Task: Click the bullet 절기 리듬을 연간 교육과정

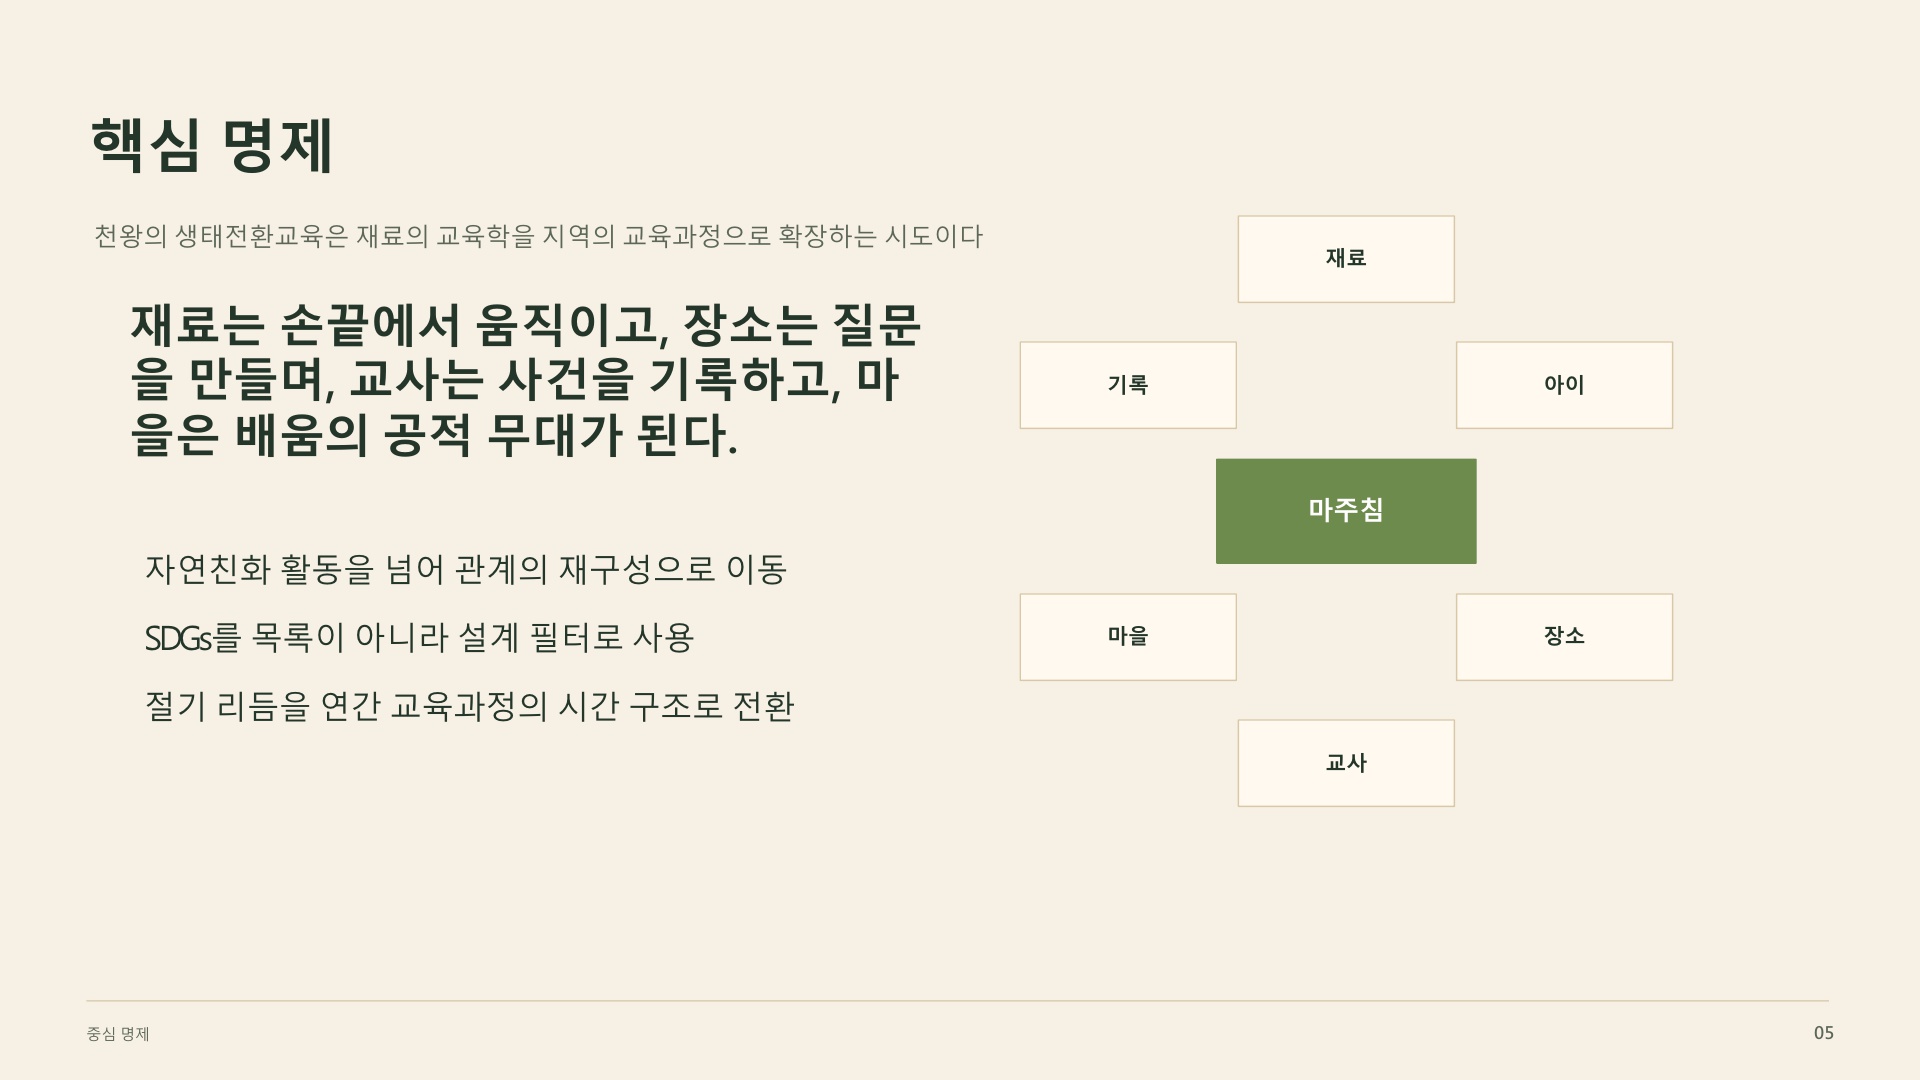Action: click(x=470, y=706)
